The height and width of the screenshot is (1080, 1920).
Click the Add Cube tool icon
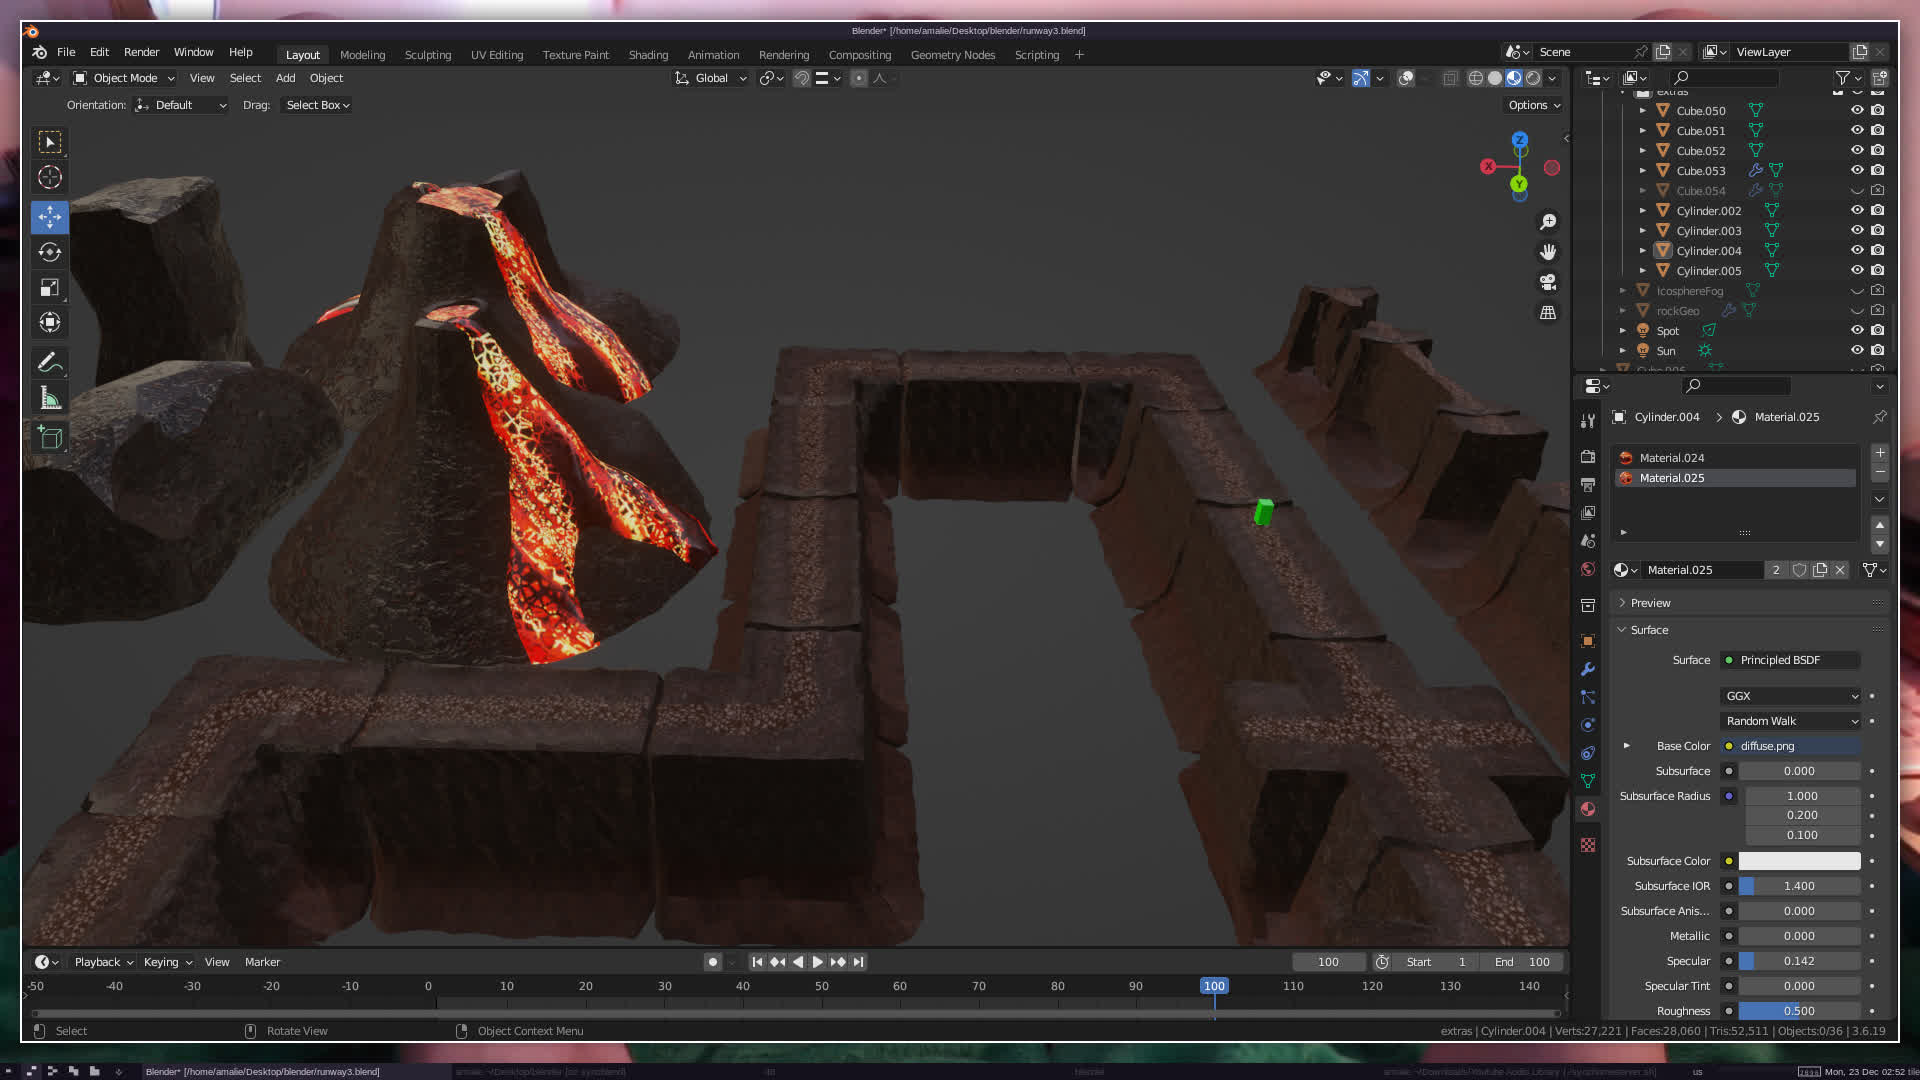click(49, 437)
